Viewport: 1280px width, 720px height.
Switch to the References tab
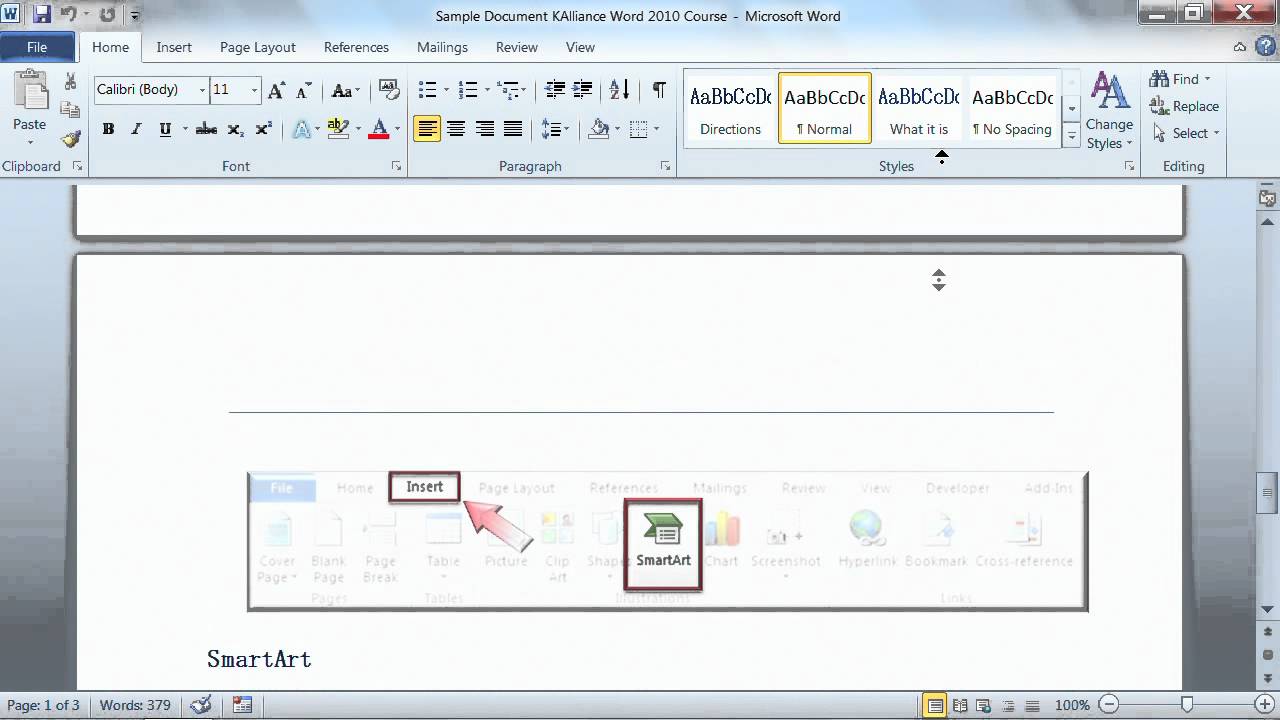point(356,47)
